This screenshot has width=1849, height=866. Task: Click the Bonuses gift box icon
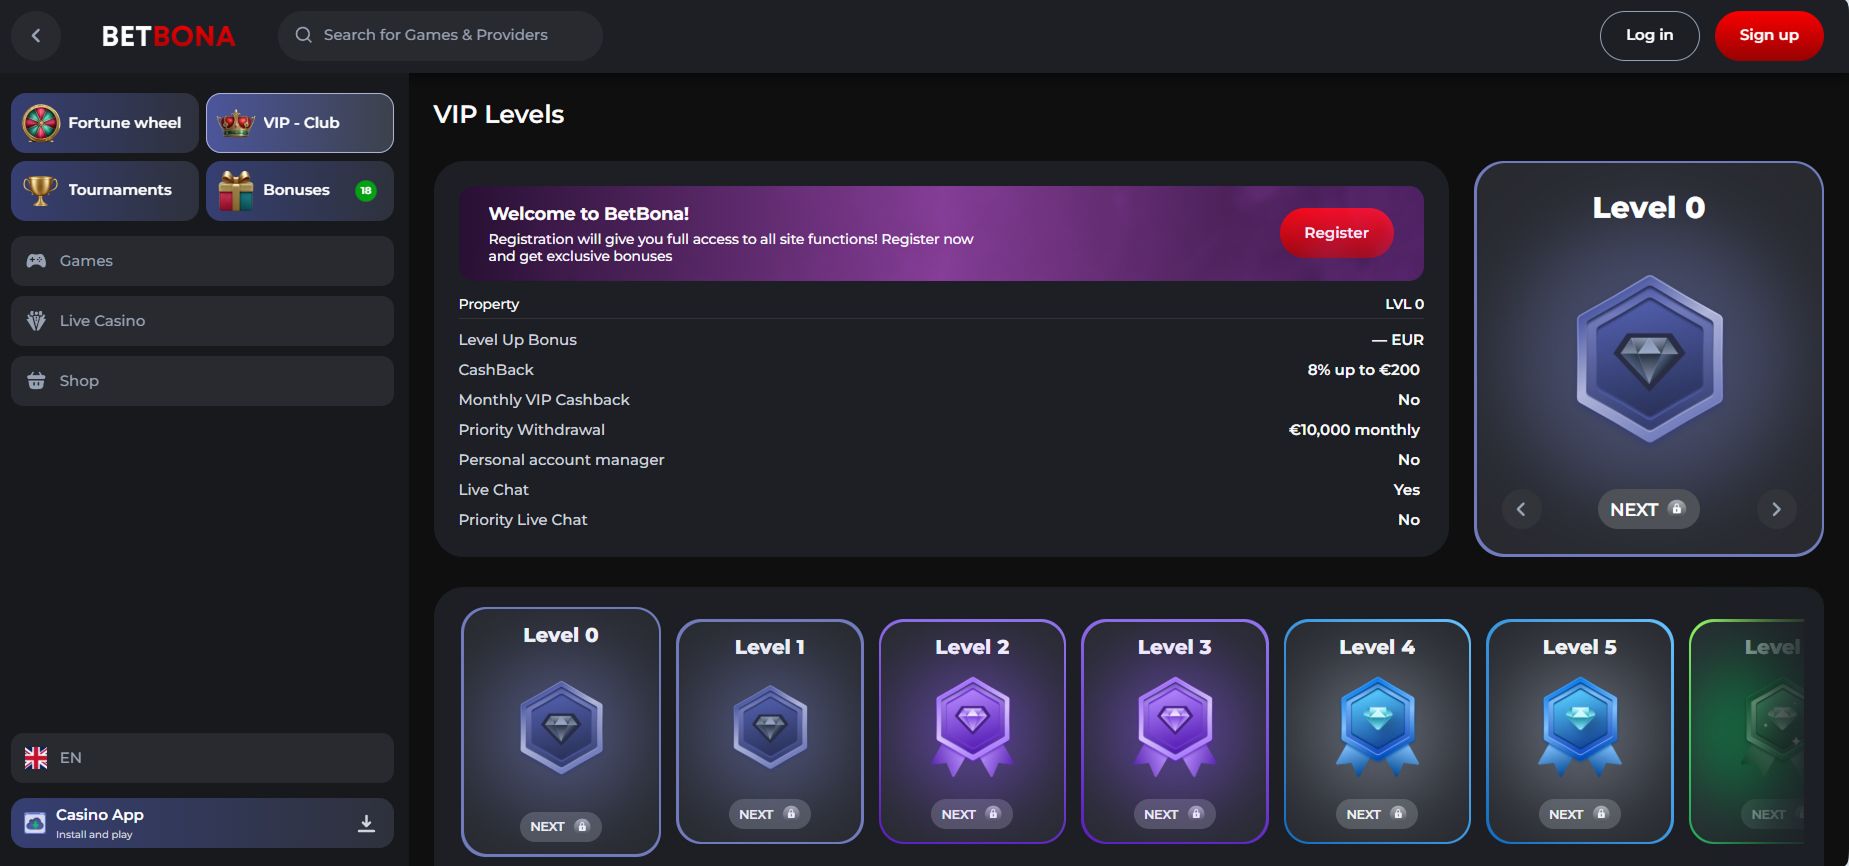point(236,191)
